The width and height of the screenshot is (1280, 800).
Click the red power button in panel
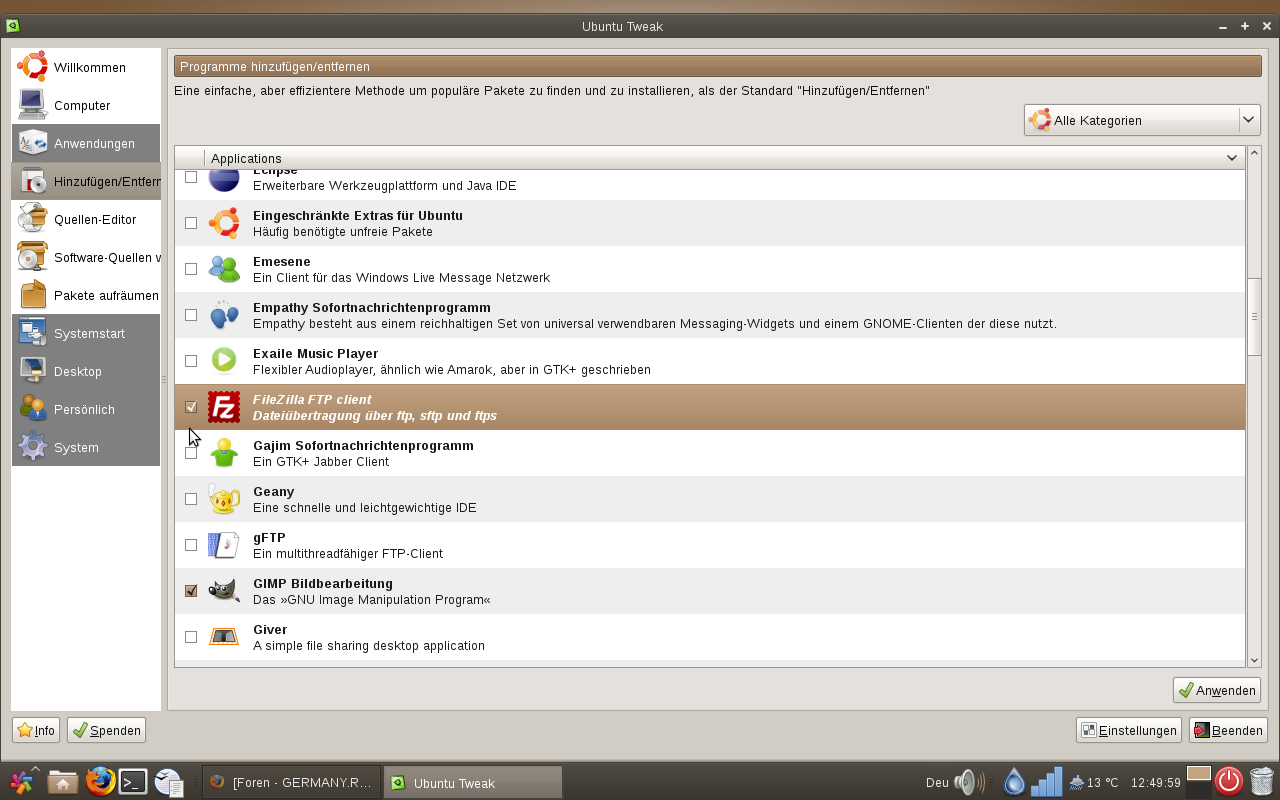point(1229,781)
